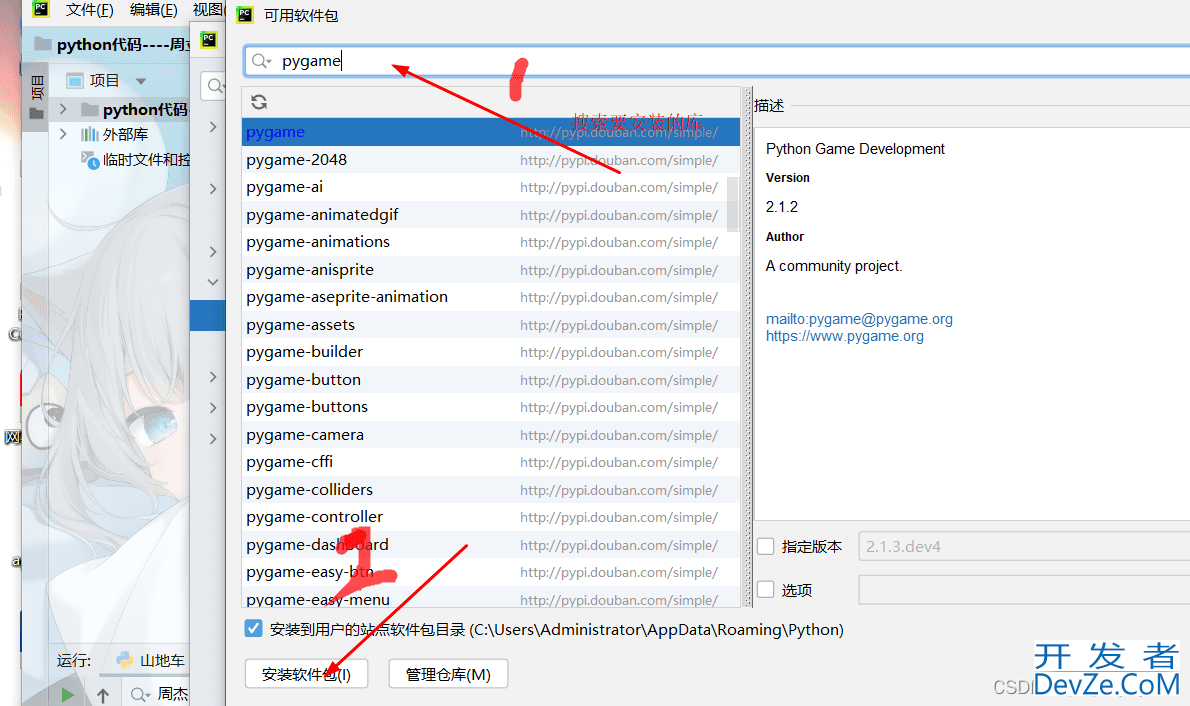Click the project folder icon in breadcrumb
Screen dimensions: 1190x706
43,44
